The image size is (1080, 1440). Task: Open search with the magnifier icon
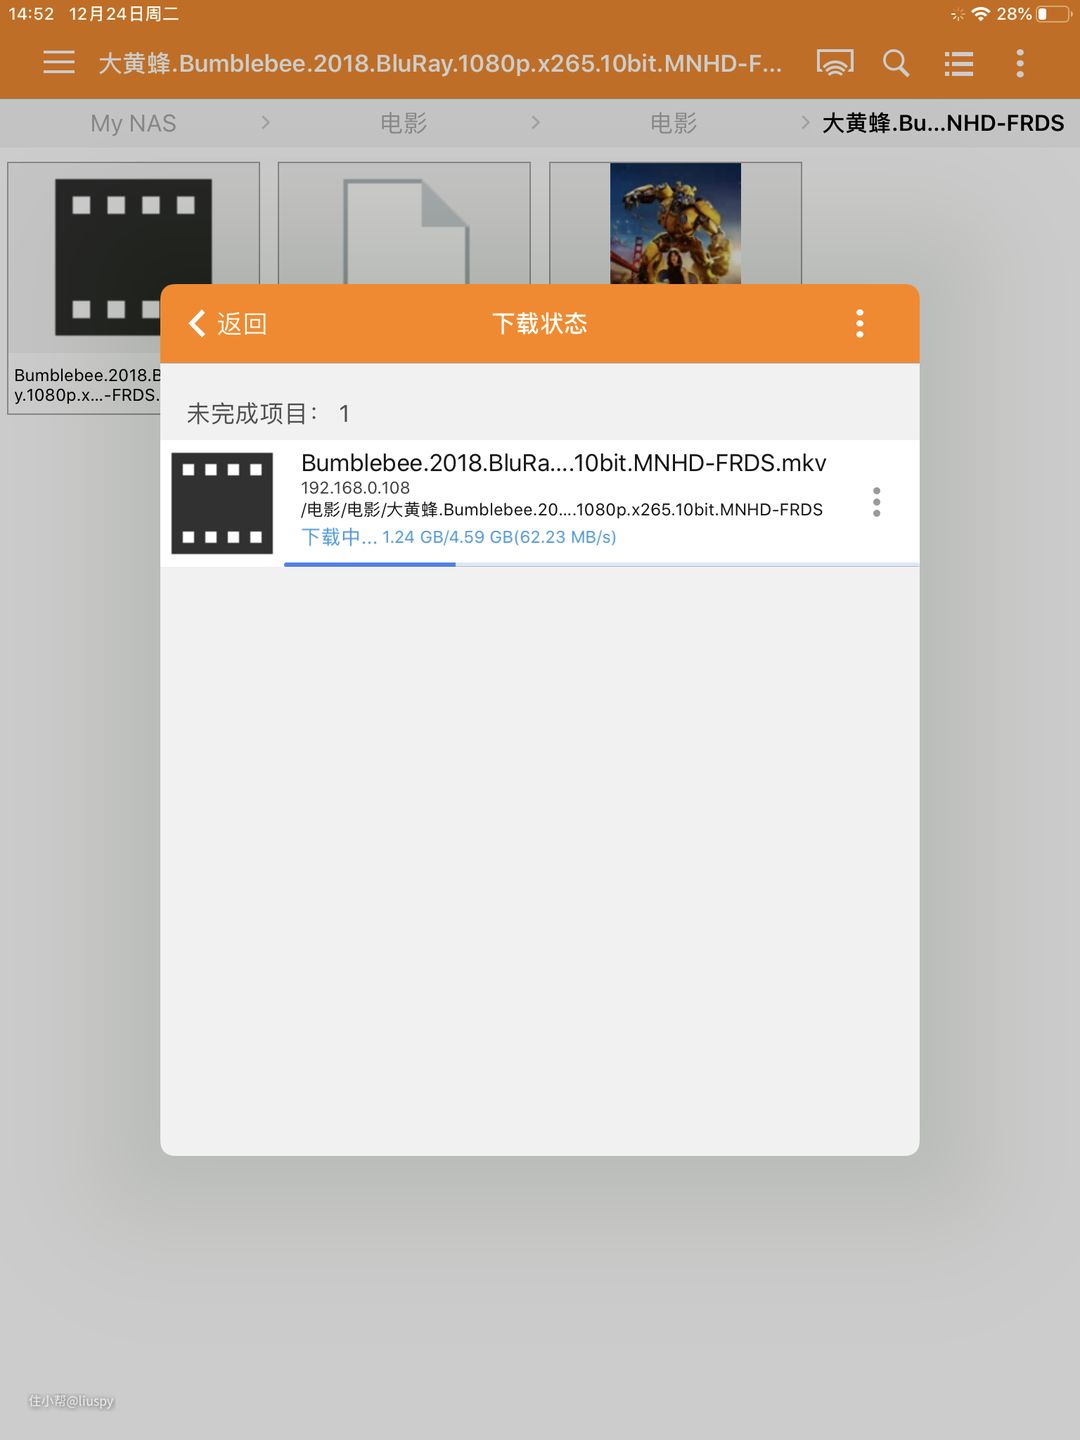(896, 63)
